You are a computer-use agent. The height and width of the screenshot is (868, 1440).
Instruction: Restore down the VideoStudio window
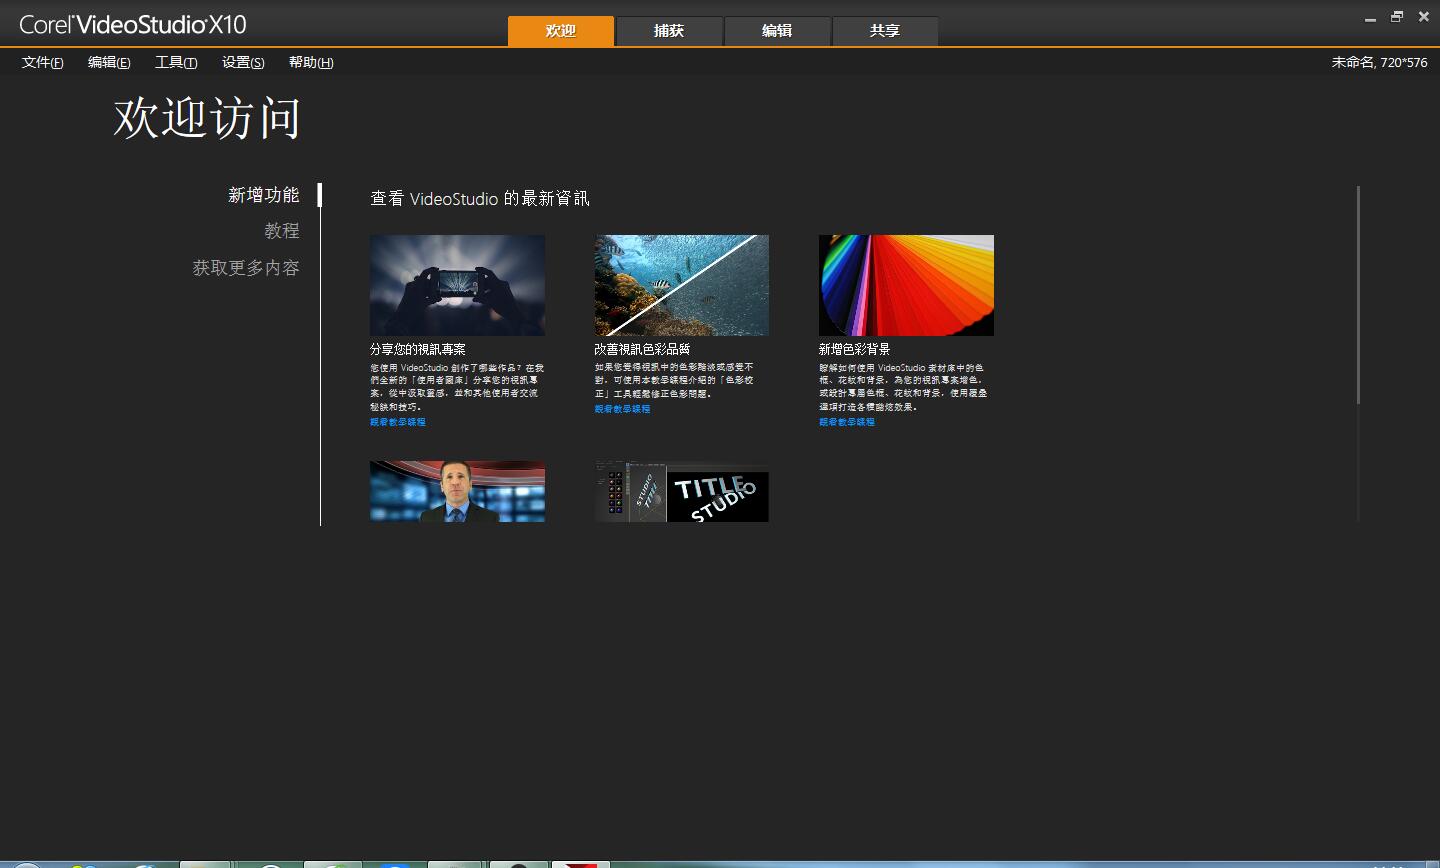tap(1397, 17)
